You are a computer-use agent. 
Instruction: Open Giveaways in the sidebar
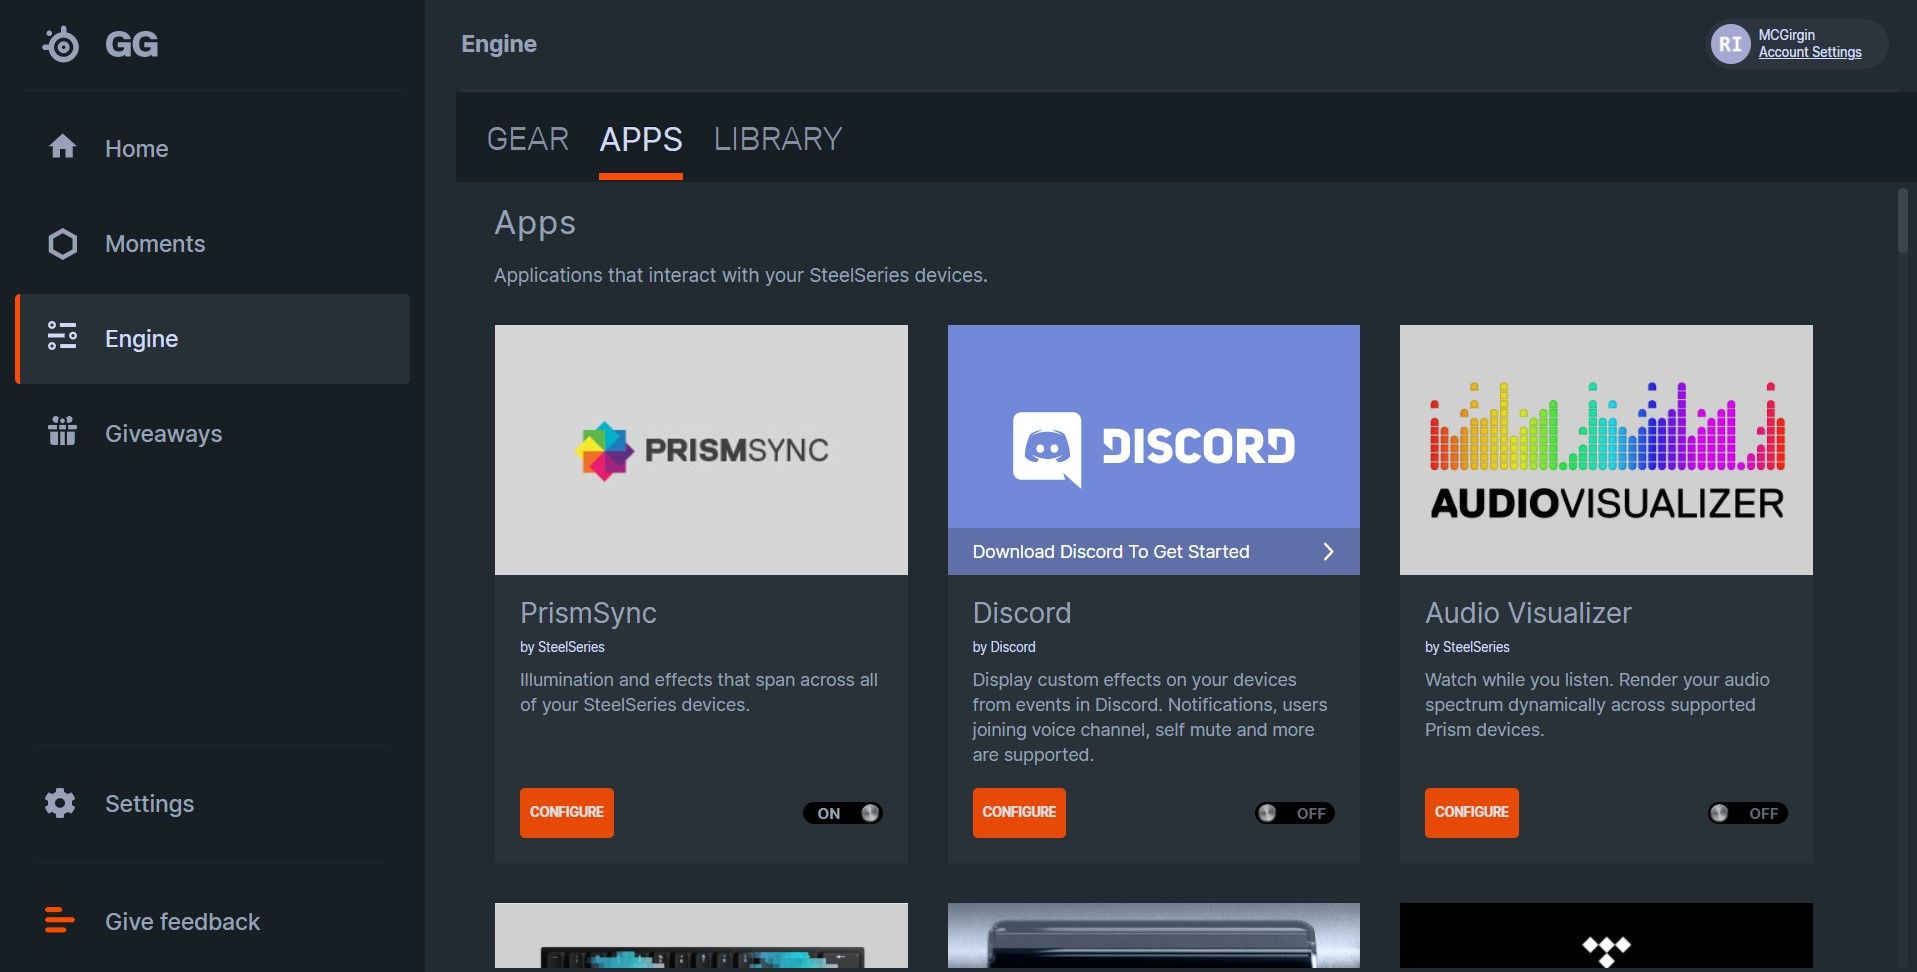(x=213, y=434)
